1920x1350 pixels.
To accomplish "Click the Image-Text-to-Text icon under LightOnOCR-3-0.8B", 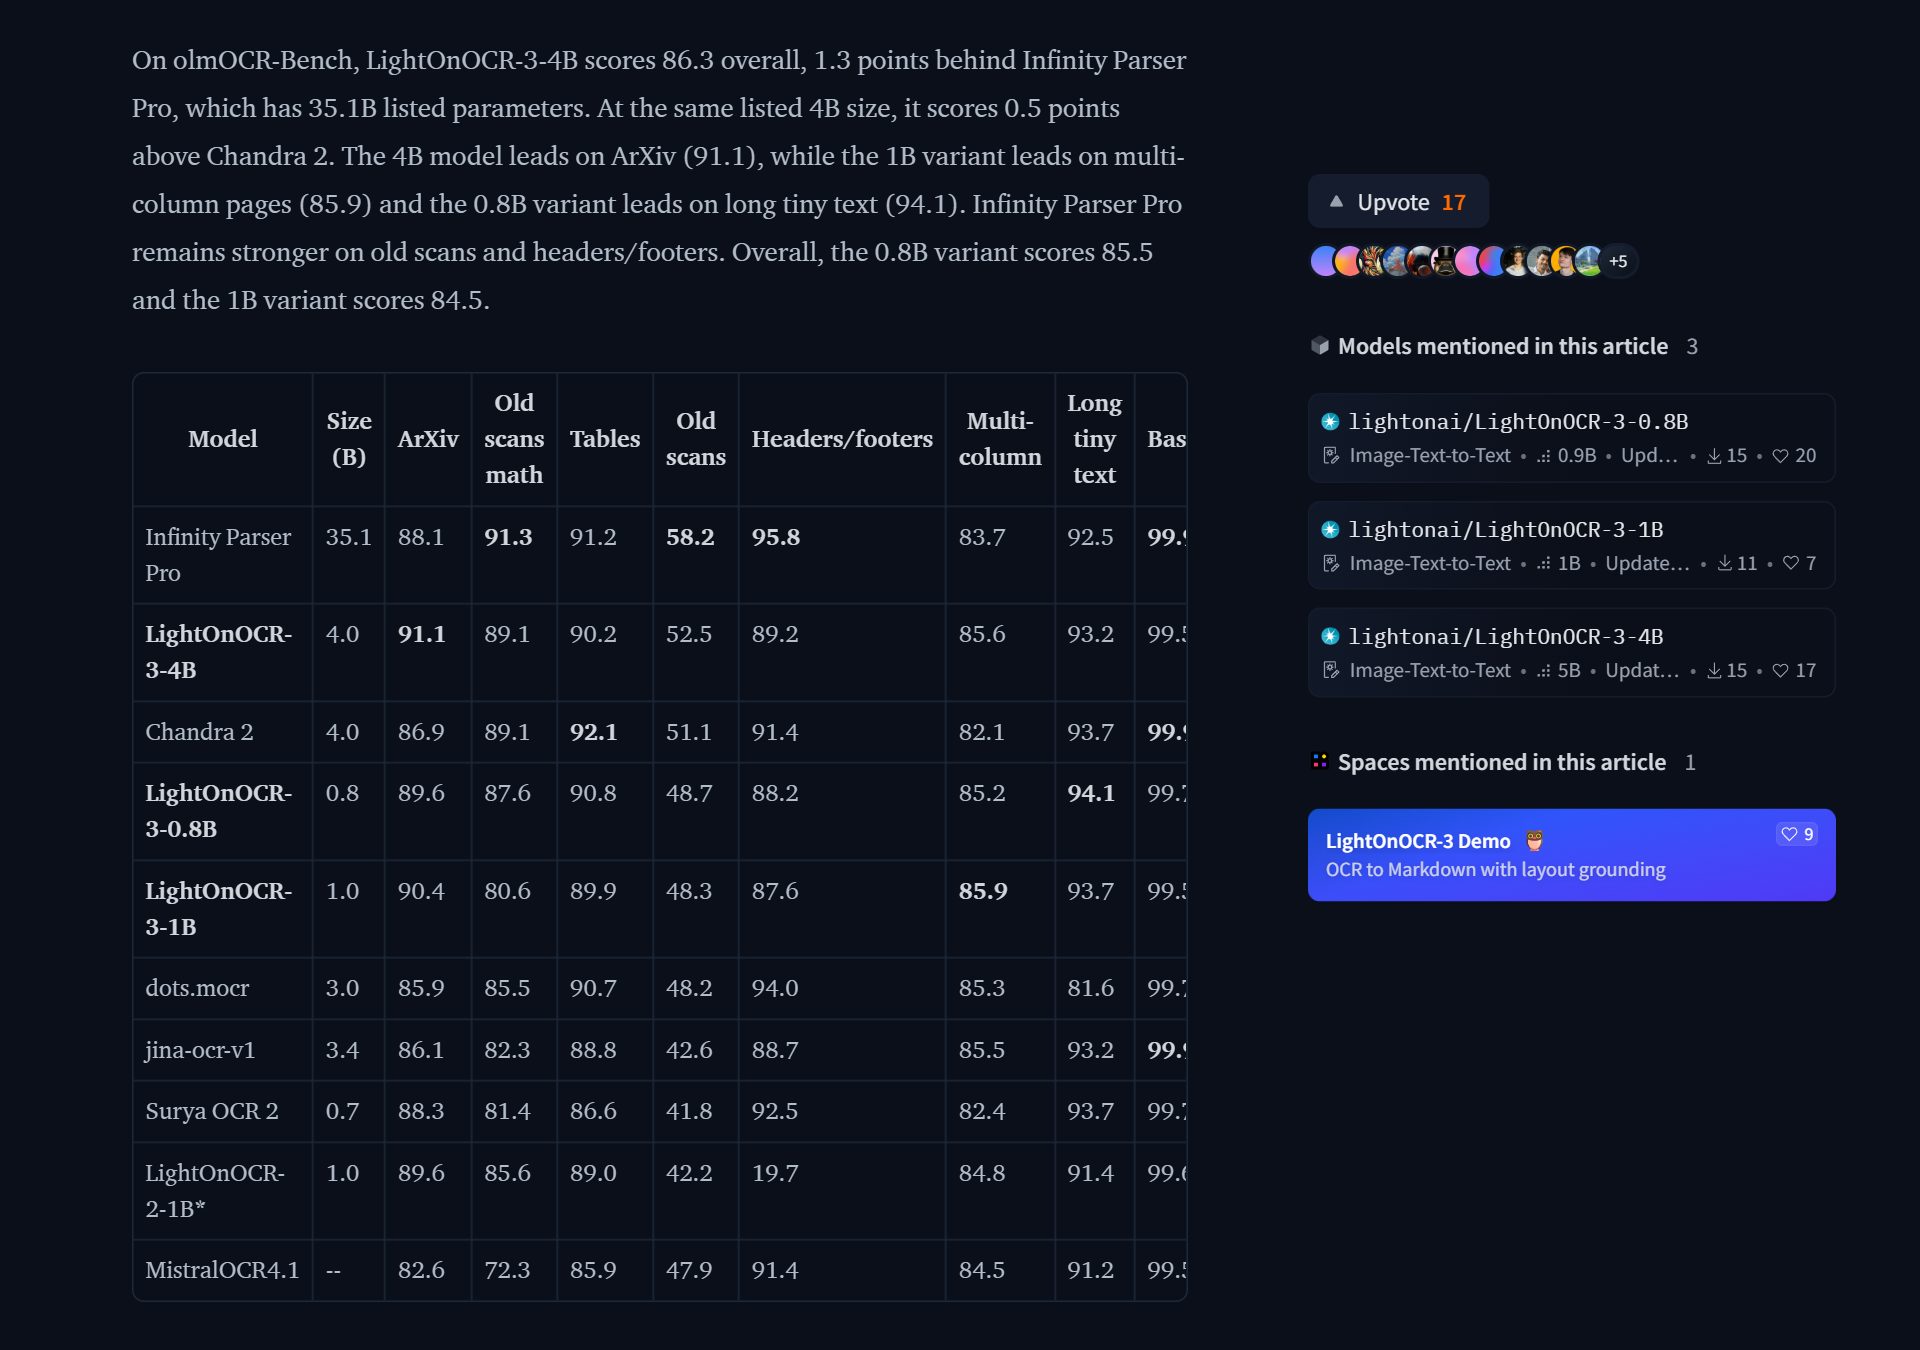I will click(1331, 456).
